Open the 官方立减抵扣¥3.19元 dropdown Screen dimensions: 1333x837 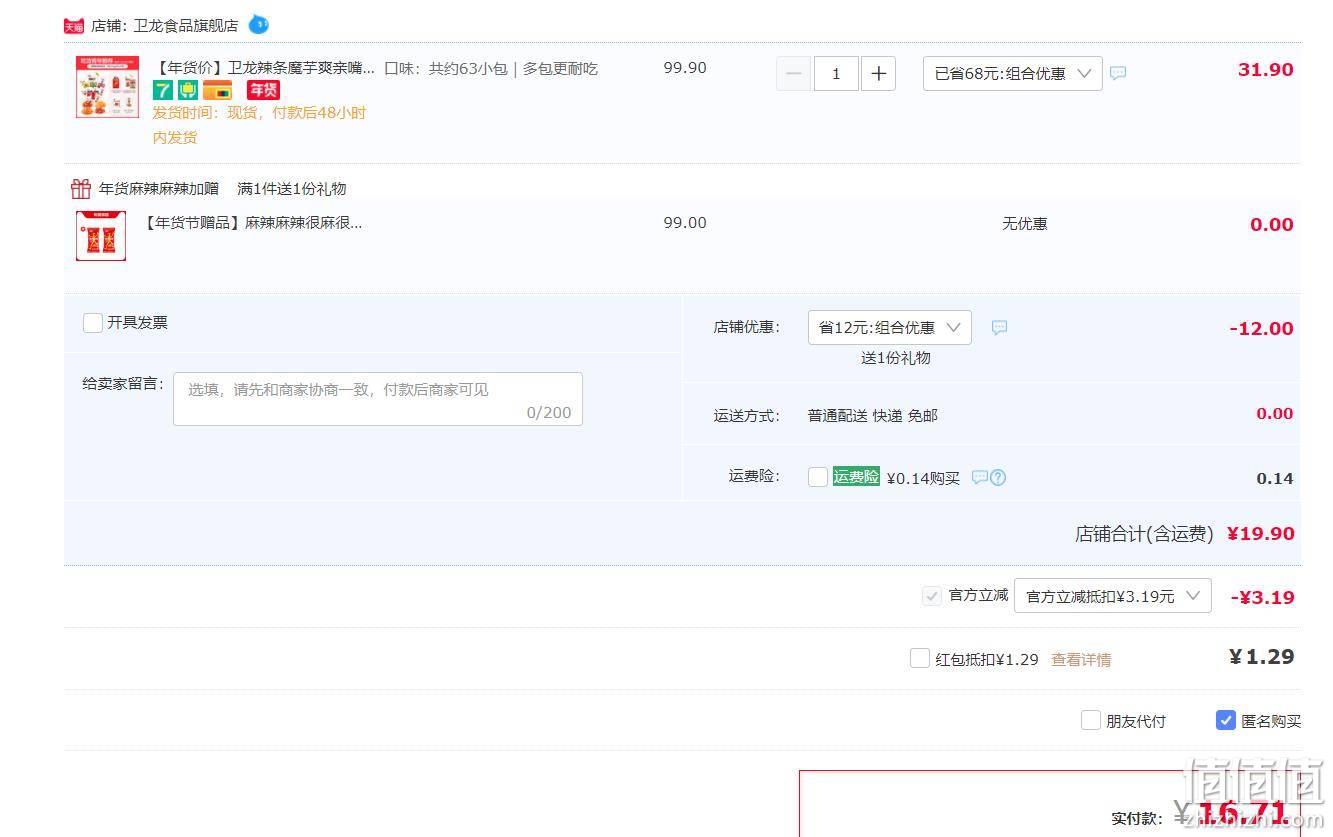1112,595
